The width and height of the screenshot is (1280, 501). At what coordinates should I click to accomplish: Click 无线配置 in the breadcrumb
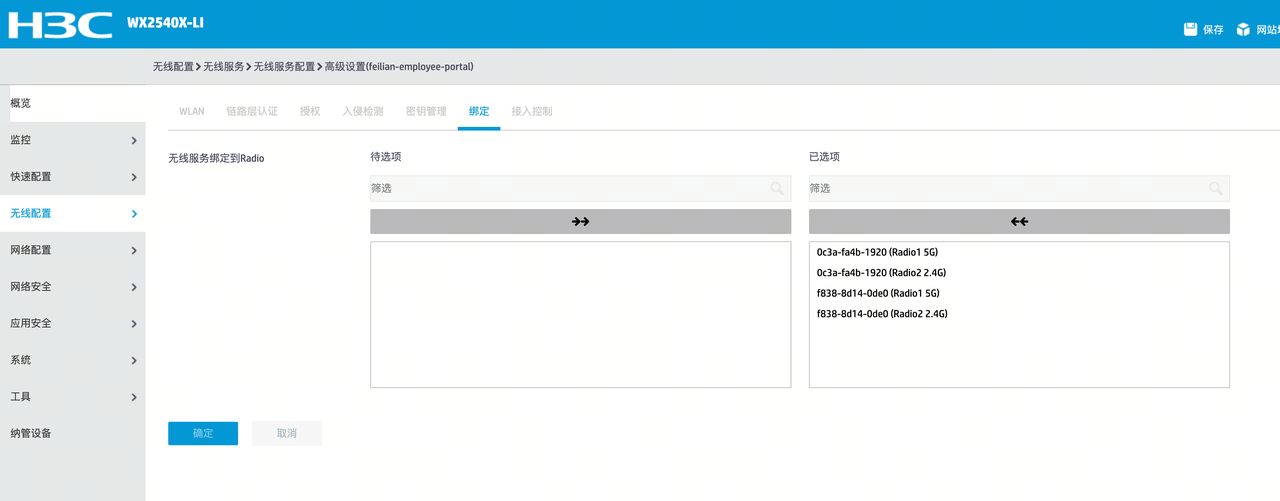pos(173,67)
